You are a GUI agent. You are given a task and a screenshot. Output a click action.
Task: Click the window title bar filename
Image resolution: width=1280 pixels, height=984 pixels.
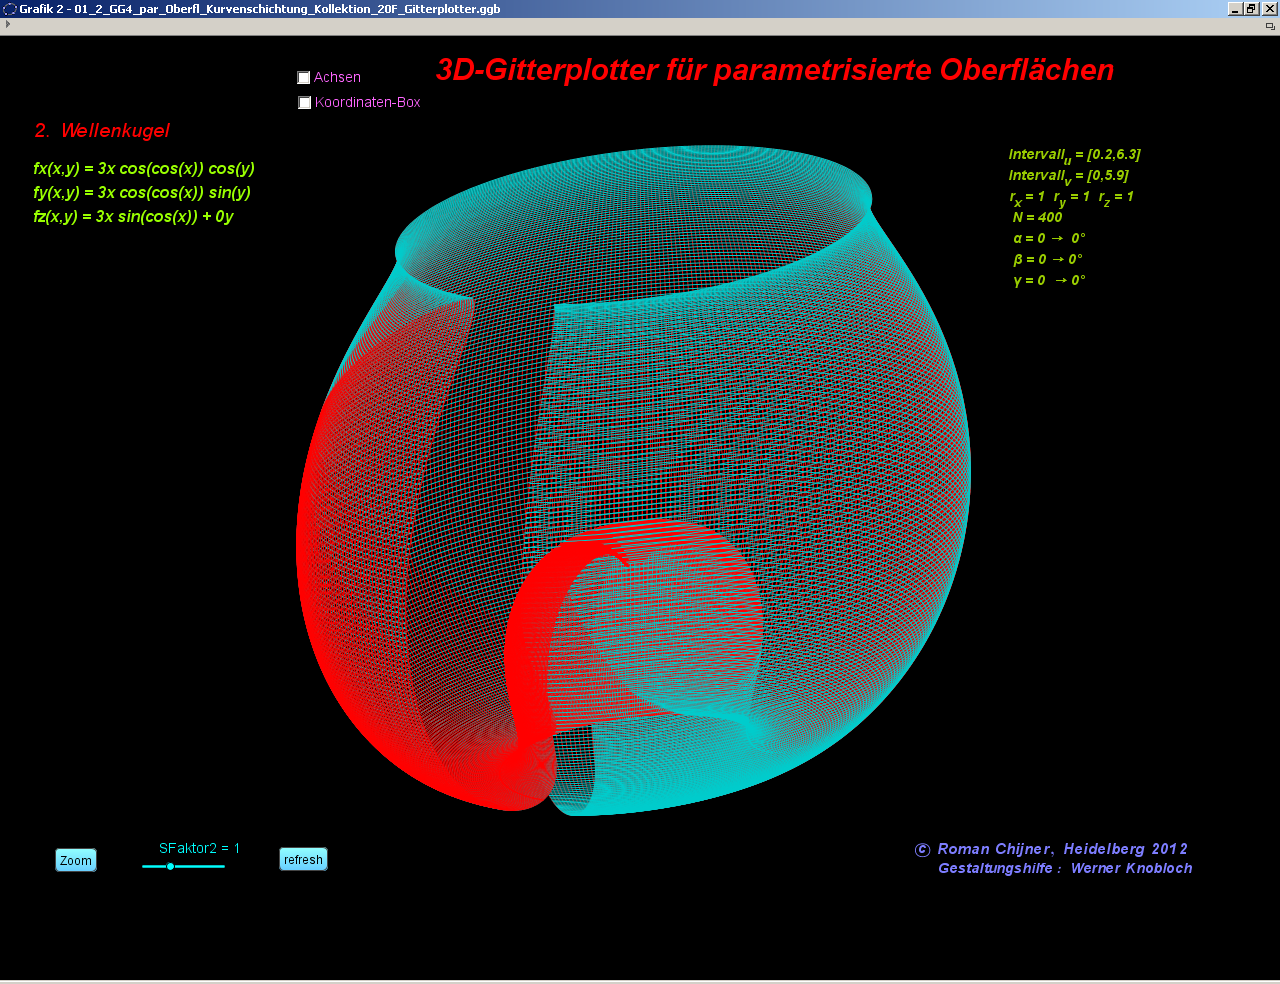pos(260,9)
